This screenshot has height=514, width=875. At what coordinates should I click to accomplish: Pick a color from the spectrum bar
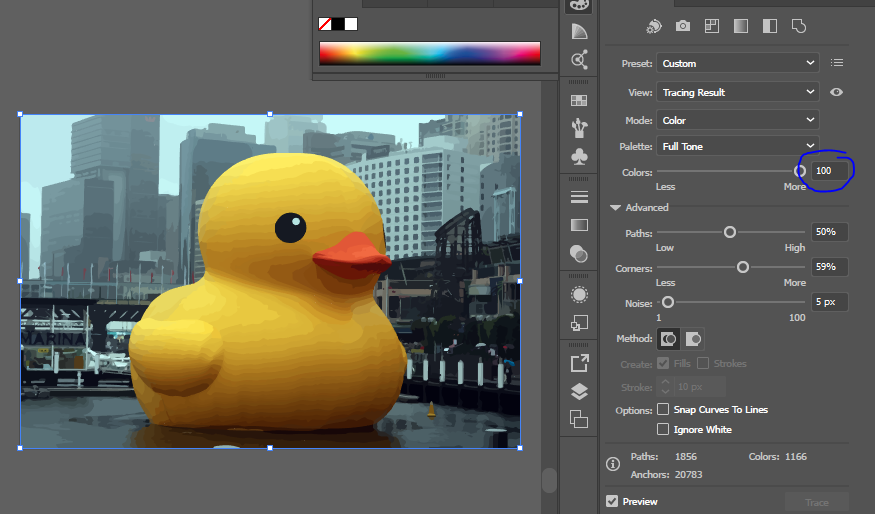(x=430, y=54)
